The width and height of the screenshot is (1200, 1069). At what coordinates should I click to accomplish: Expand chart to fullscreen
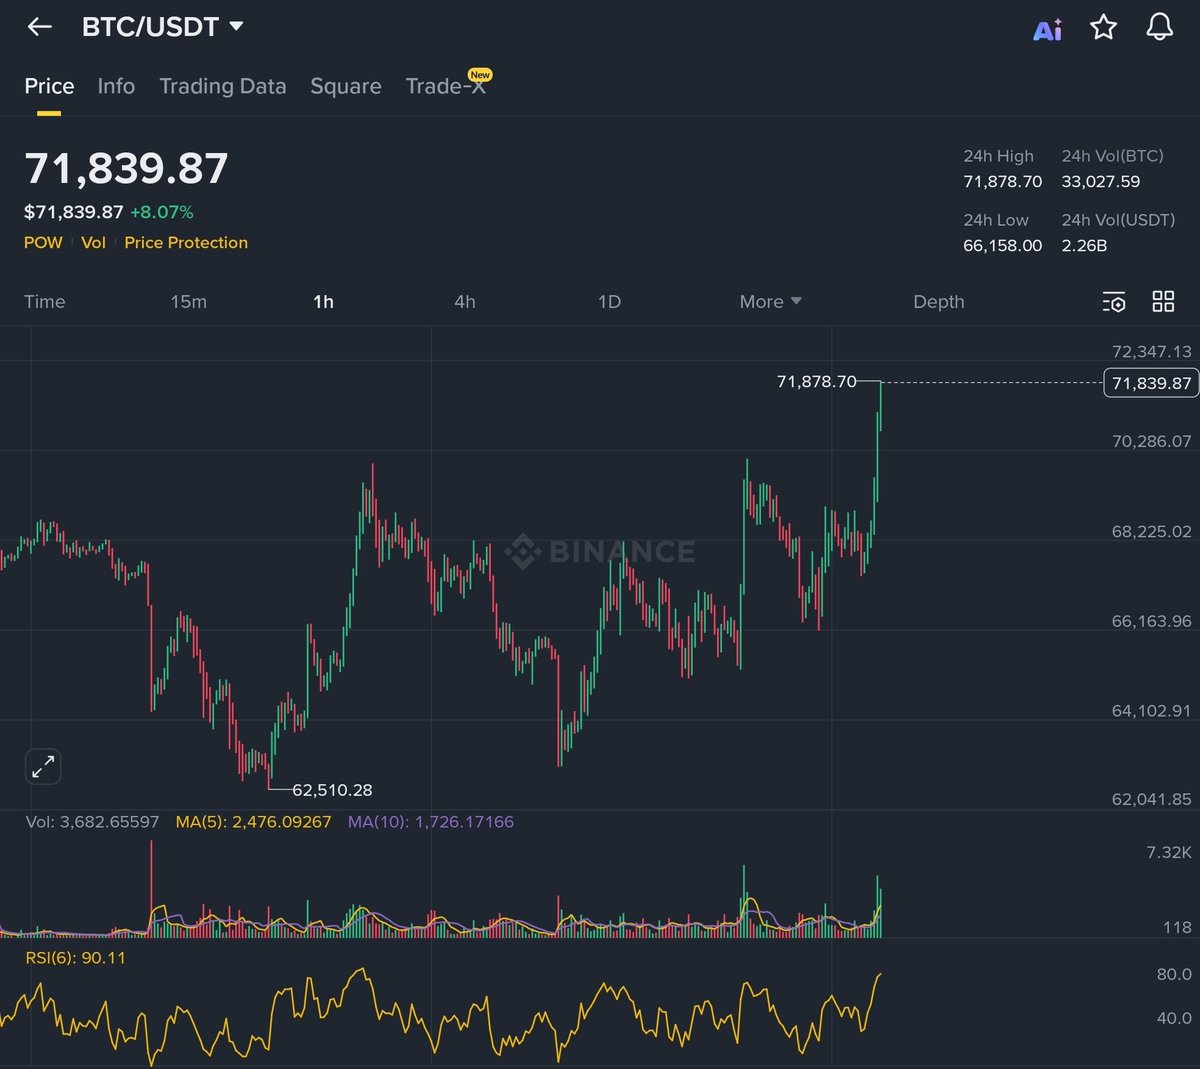coord(43,767)
